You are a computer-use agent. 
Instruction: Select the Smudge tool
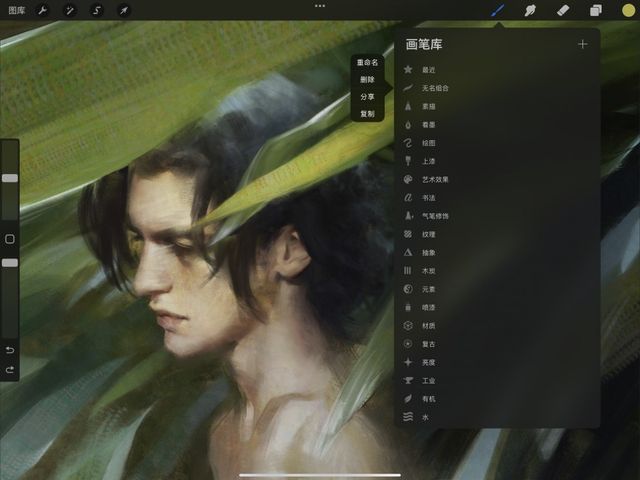coord(530,10)
